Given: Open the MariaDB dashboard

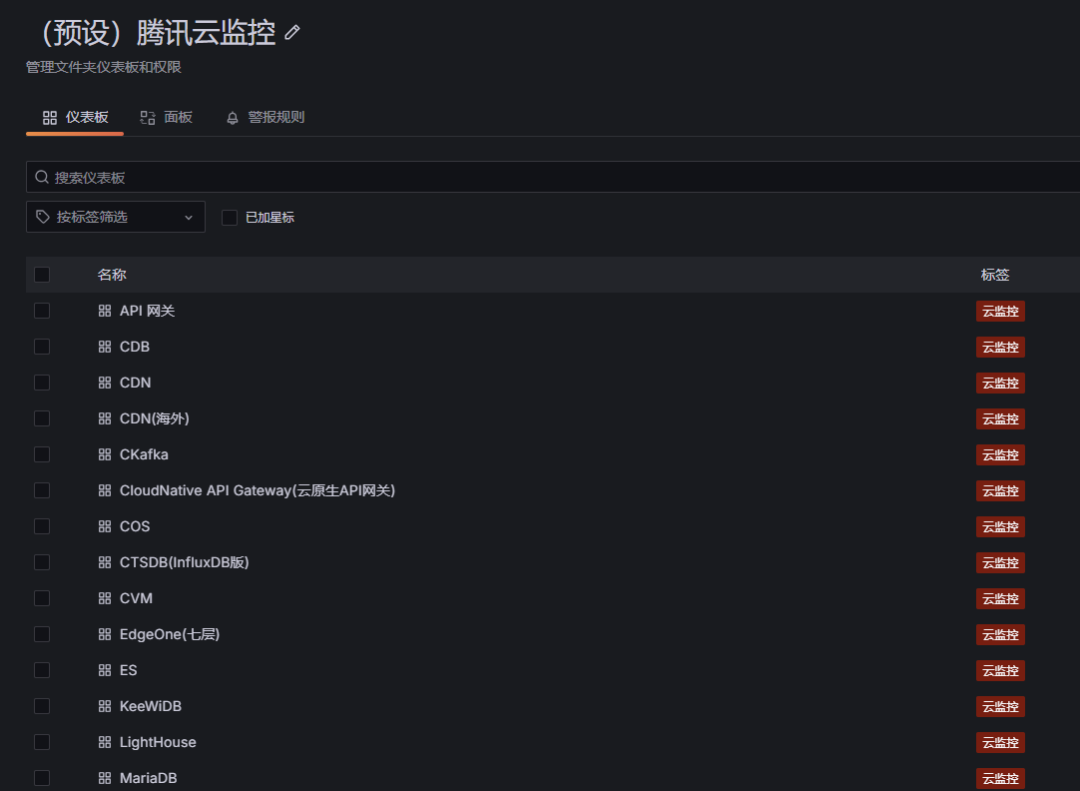Looking at the screenshot, I should [x=148, y=778].
